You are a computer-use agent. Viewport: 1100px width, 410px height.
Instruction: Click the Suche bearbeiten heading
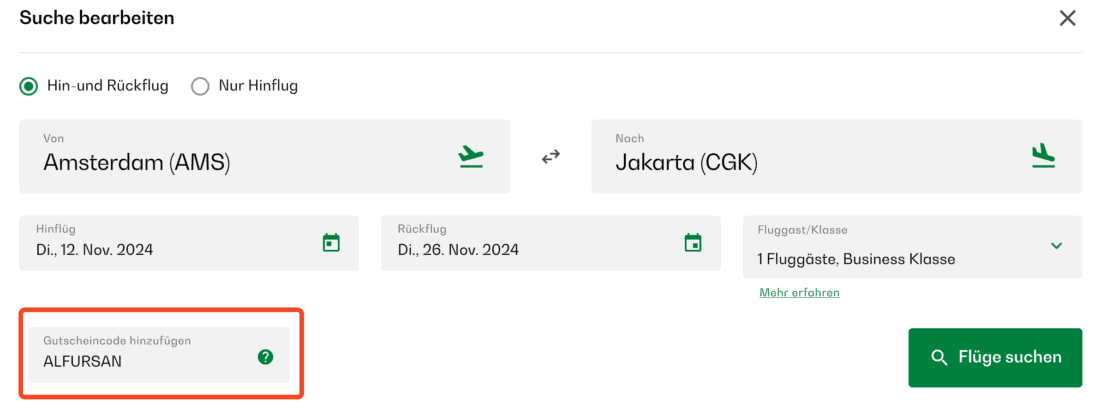tap(97, 18)
